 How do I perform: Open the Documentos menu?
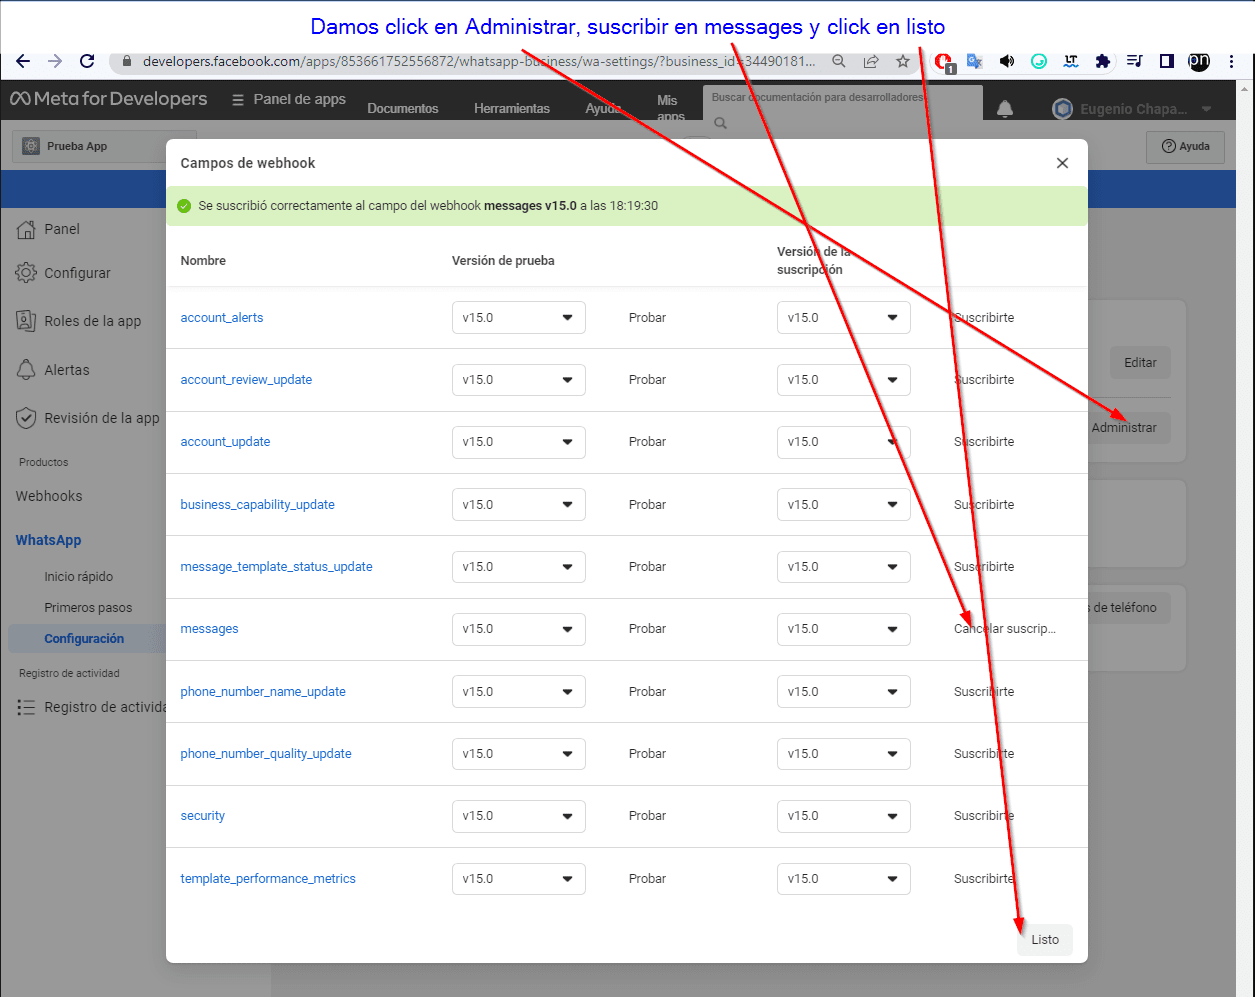pos(402,108)
